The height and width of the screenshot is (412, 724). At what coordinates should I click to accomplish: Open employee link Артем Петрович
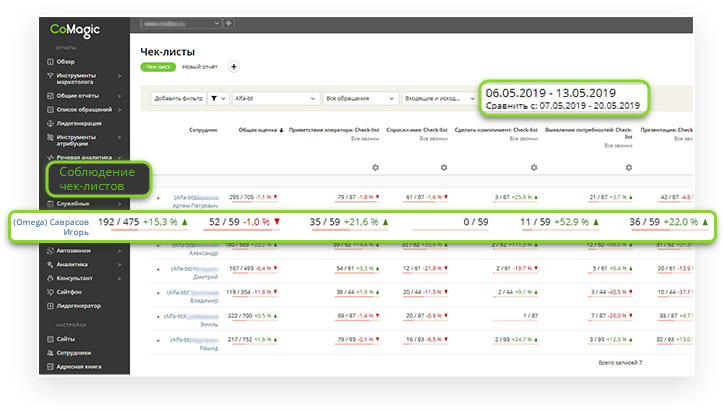pos(195,201)
